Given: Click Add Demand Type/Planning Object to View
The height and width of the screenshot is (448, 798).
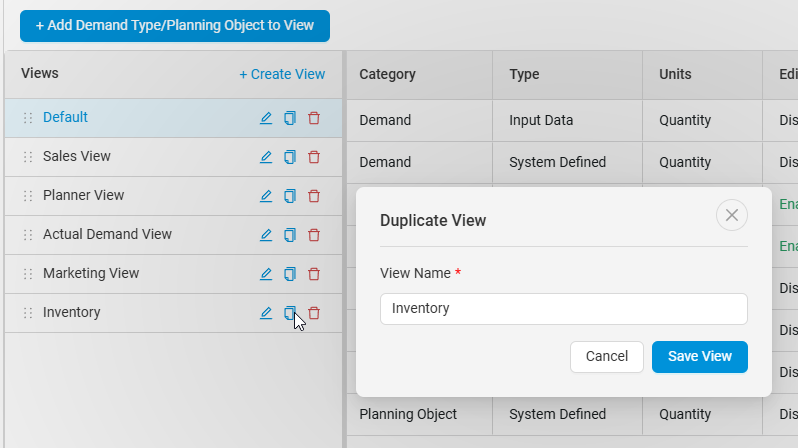Looking at the screenshot, I should pos(175,25).
